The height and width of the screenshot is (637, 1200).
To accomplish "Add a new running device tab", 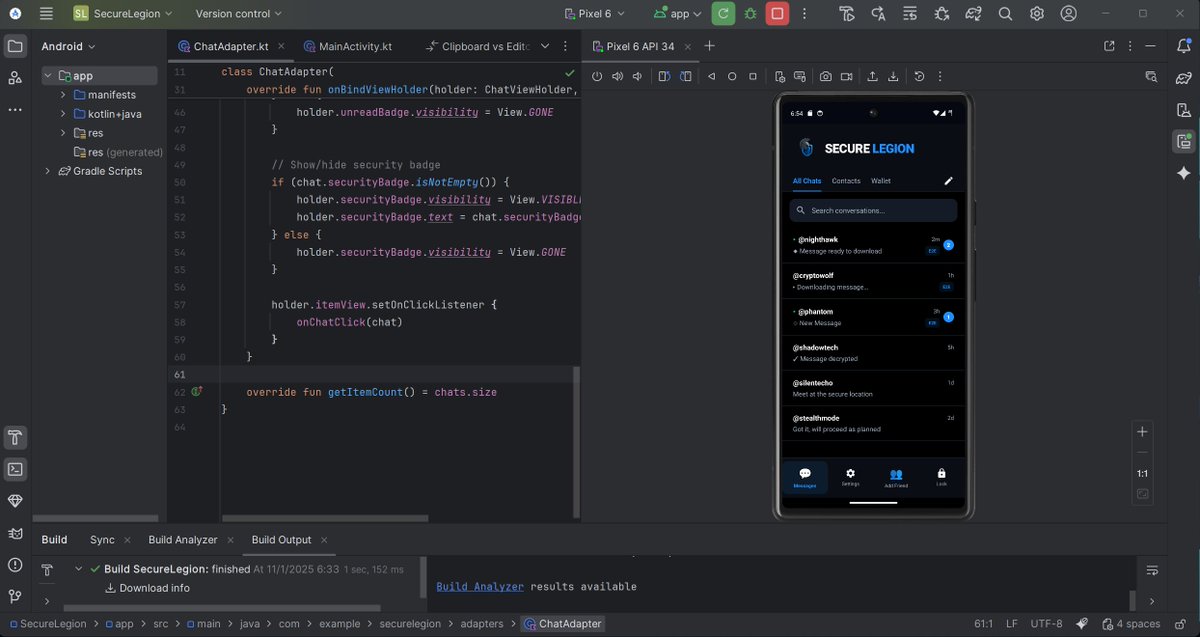I will [710, 46].
